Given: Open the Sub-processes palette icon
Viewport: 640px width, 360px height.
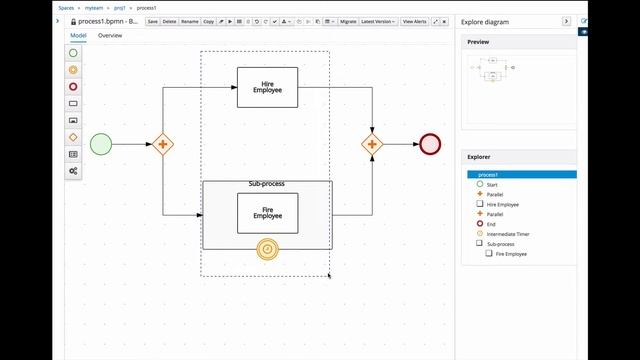Looking at the screenshot, I should click(73, 120).
